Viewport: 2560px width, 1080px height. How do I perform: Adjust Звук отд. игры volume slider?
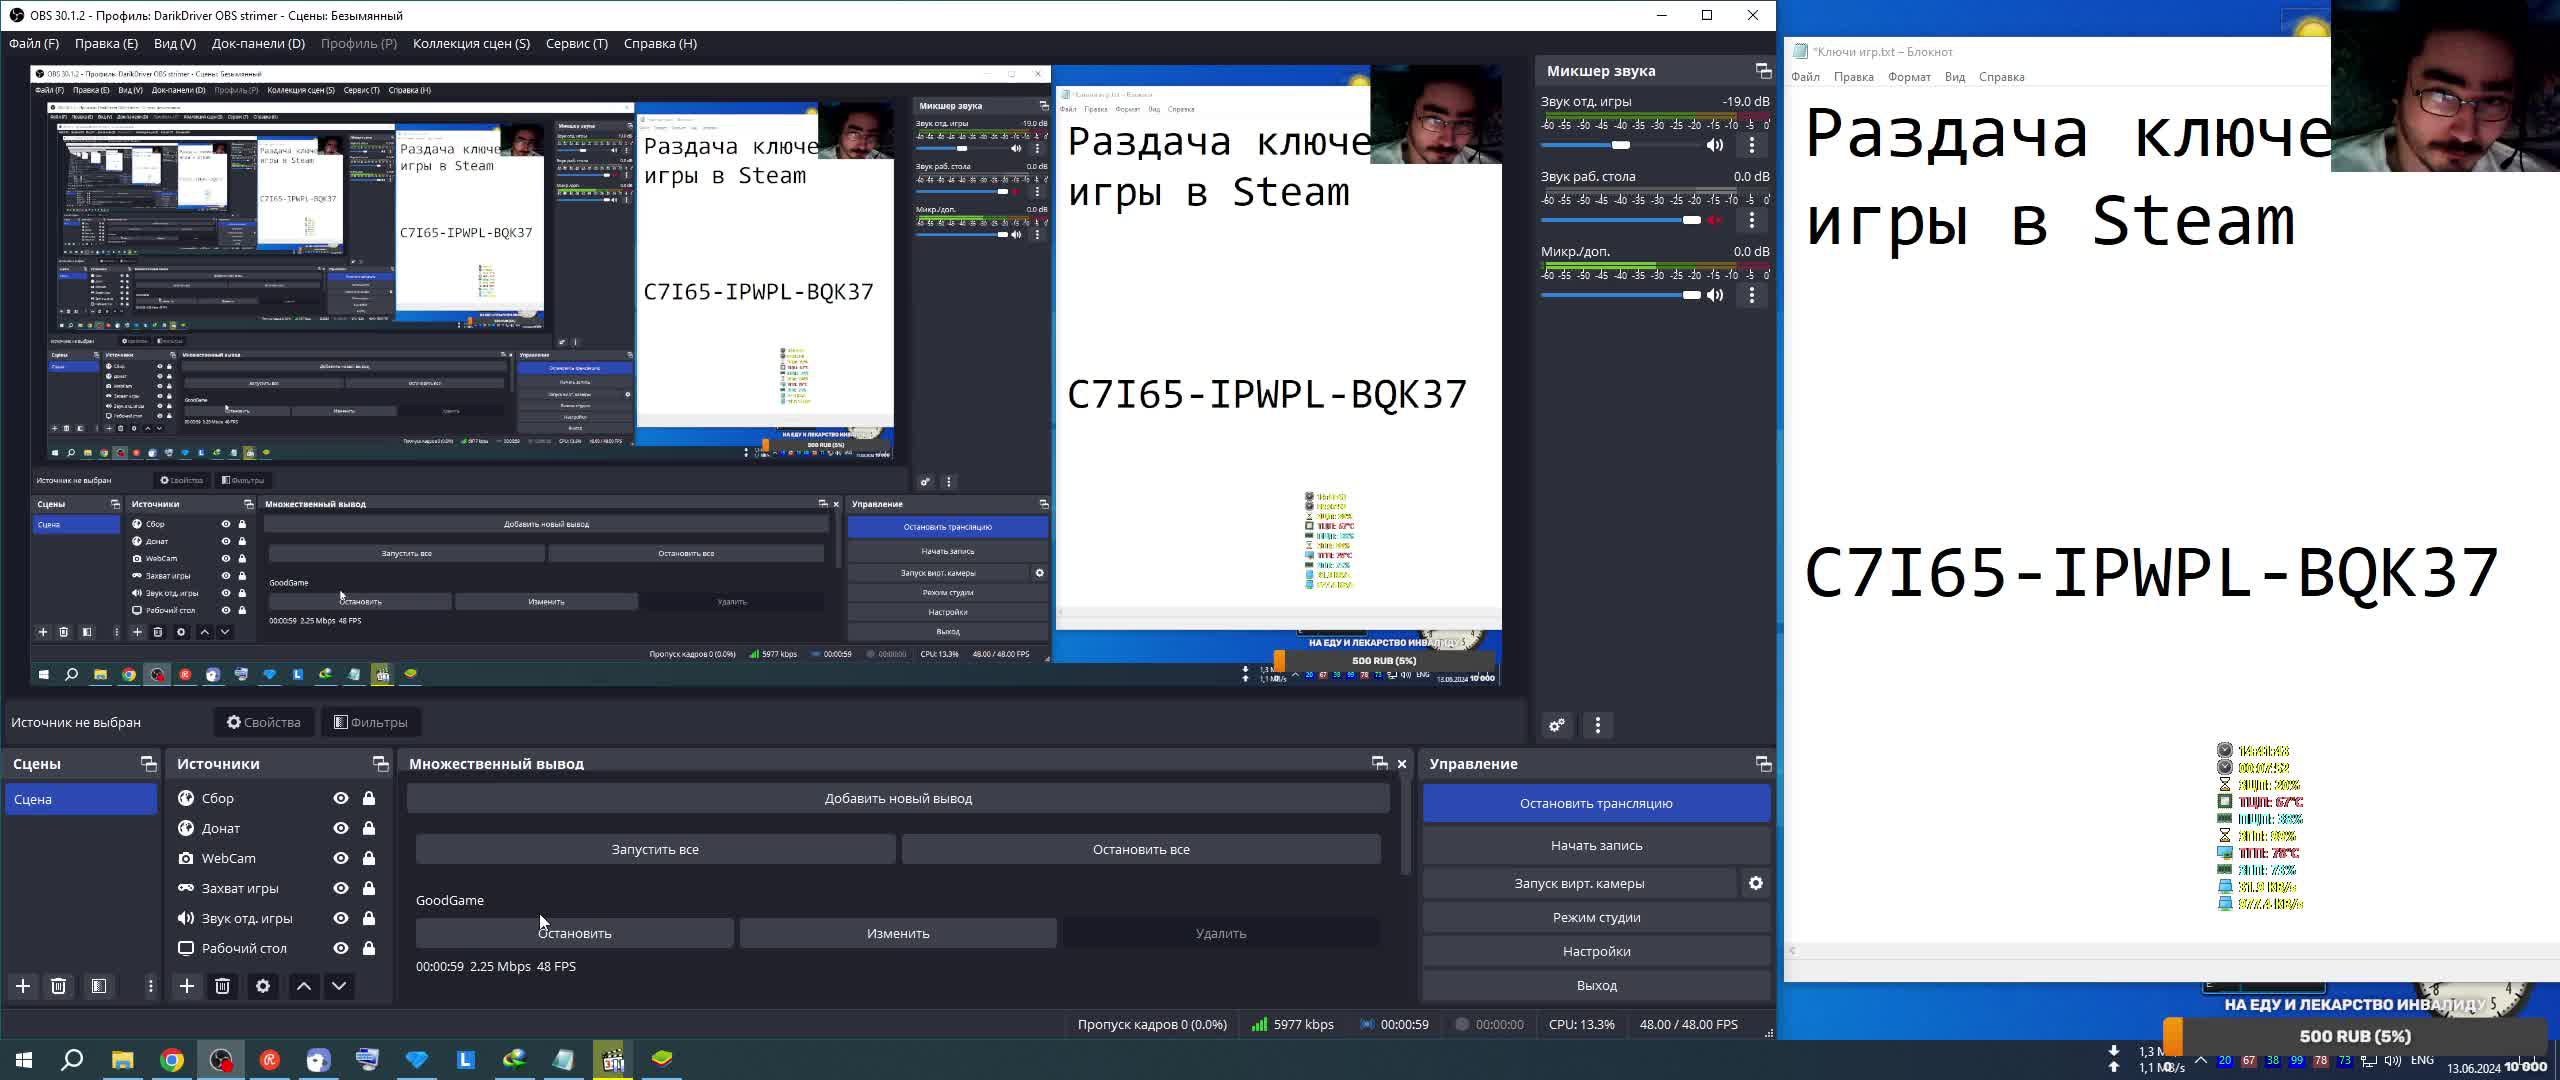point(1620,145)
